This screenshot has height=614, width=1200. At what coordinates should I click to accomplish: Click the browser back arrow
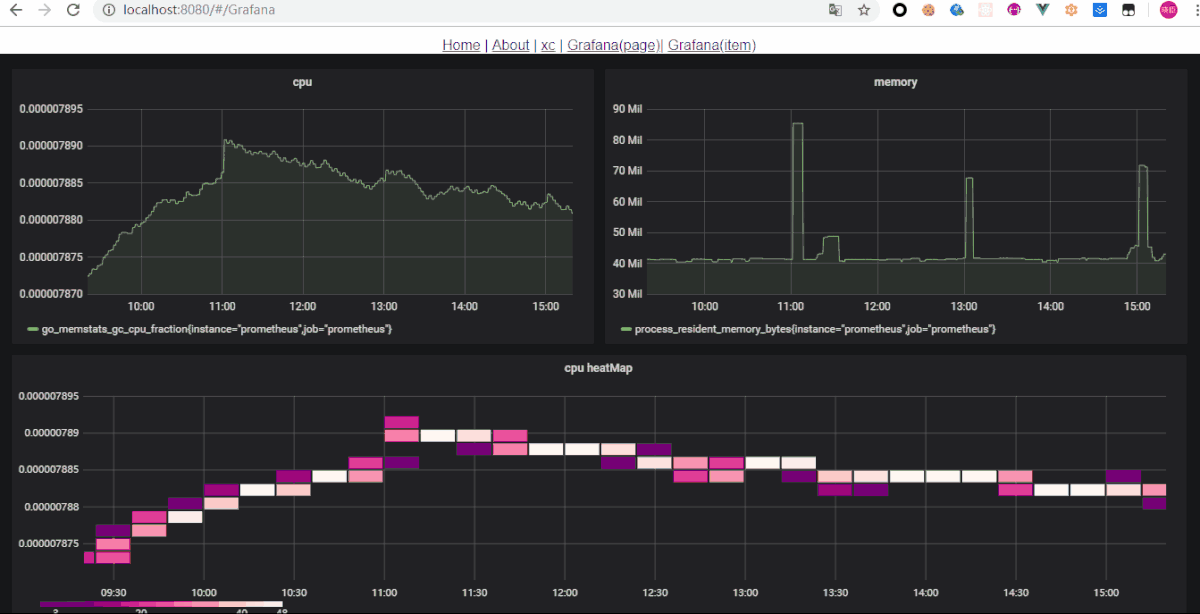tap(15, 10)
